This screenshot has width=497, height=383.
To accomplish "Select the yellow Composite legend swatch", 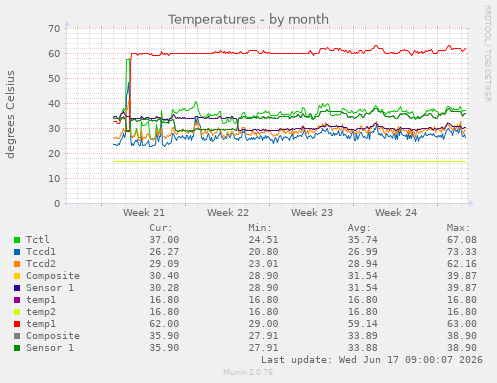I will [x=17, y=276].
